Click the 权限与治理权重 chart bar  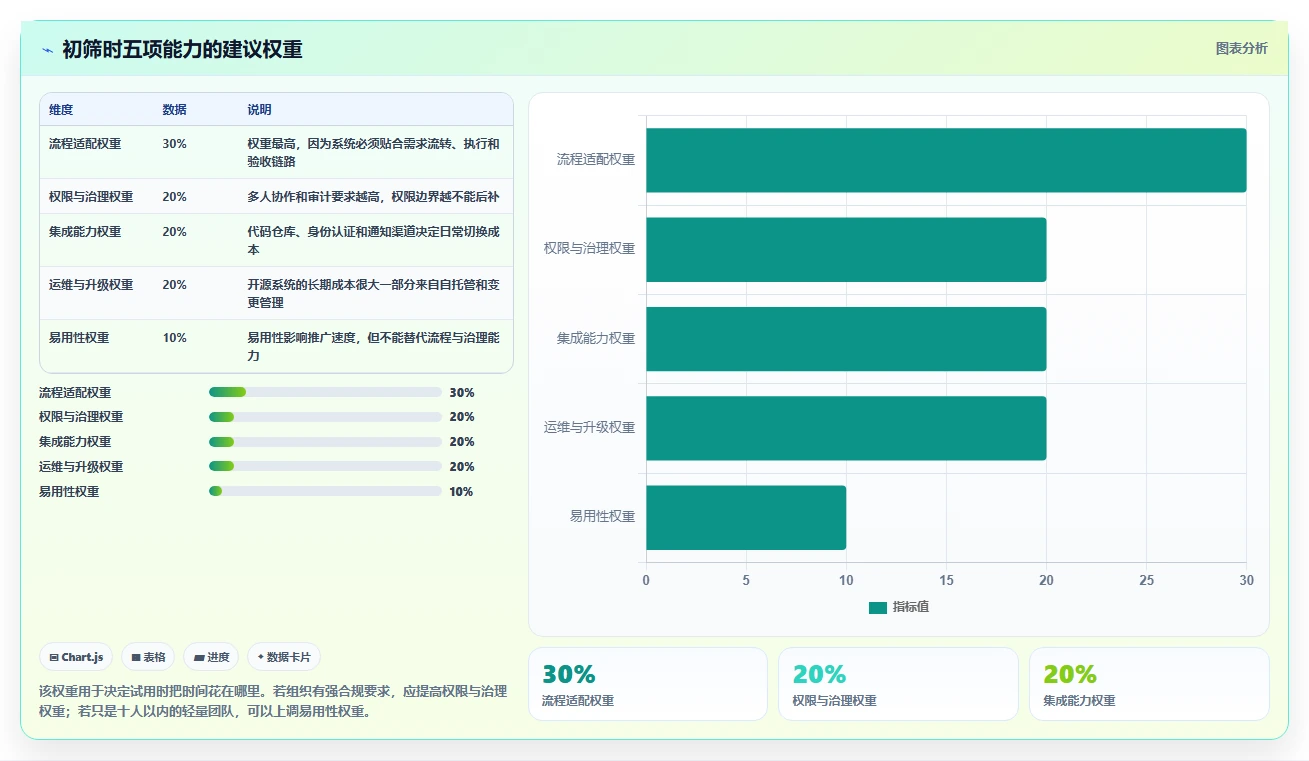point(846,249)
